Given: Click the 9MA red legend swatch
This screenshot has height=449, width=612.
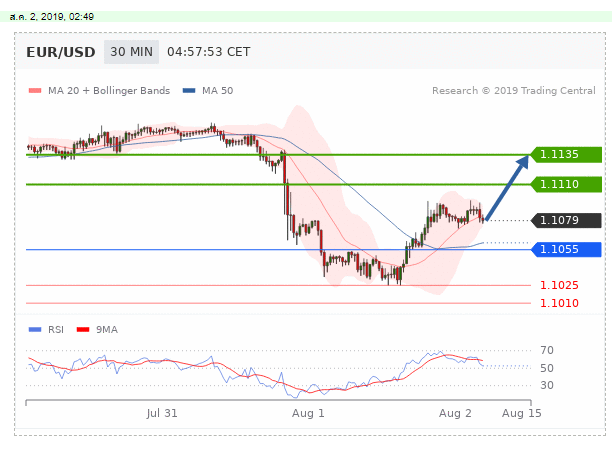Looking at the screenshot, I should [83, 330].
